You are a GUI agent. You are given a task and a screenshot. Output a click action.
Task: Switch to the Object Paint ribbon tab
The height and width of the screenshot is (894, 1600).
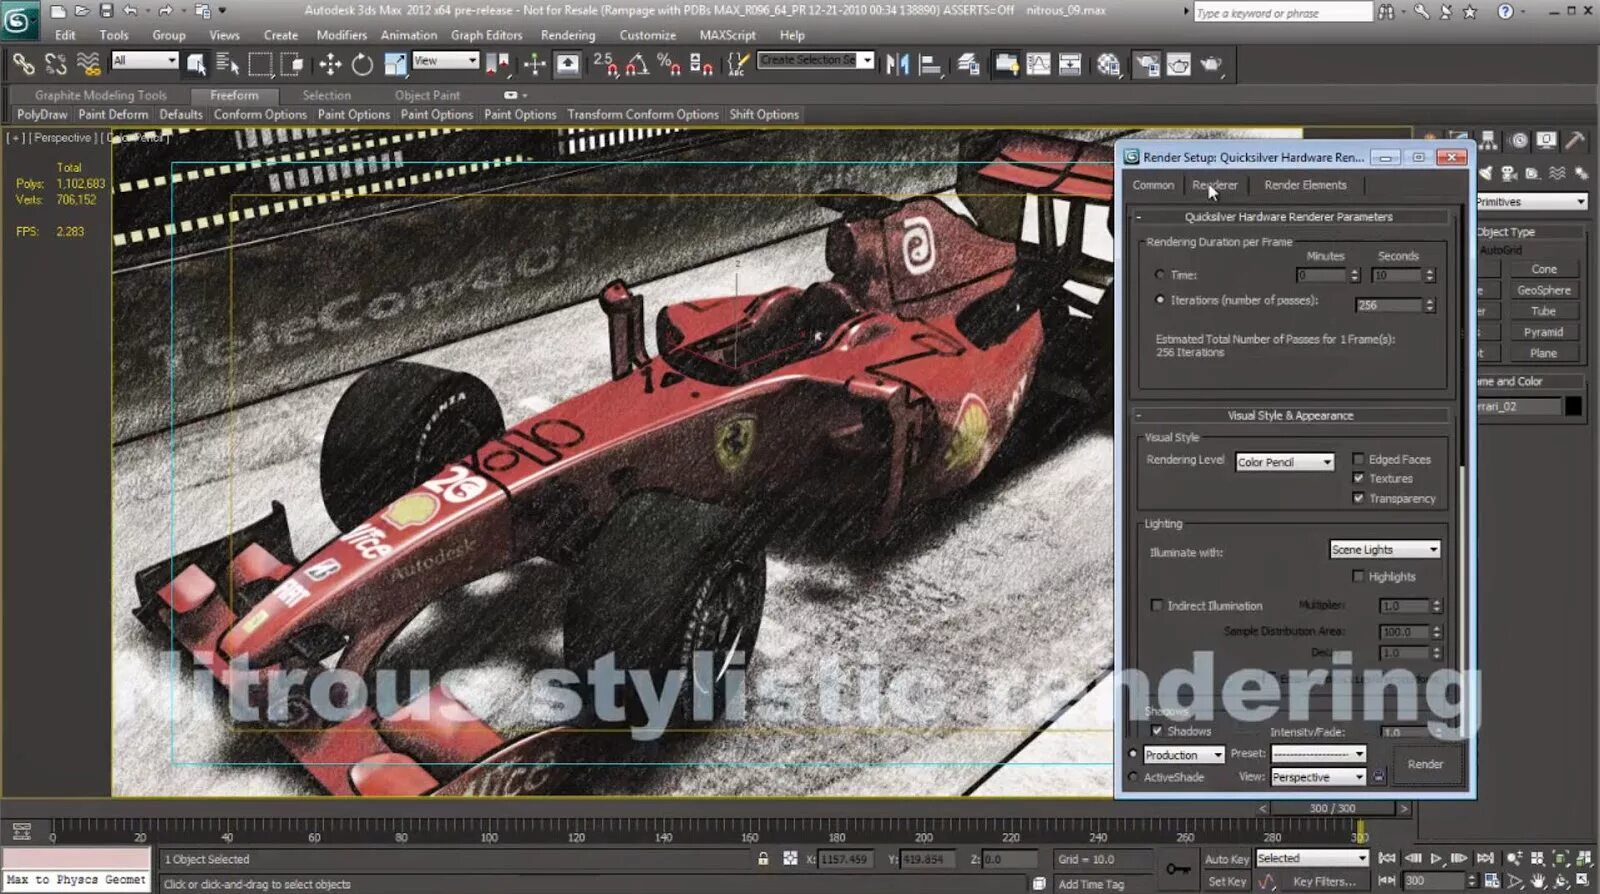(x=427, y=95)
